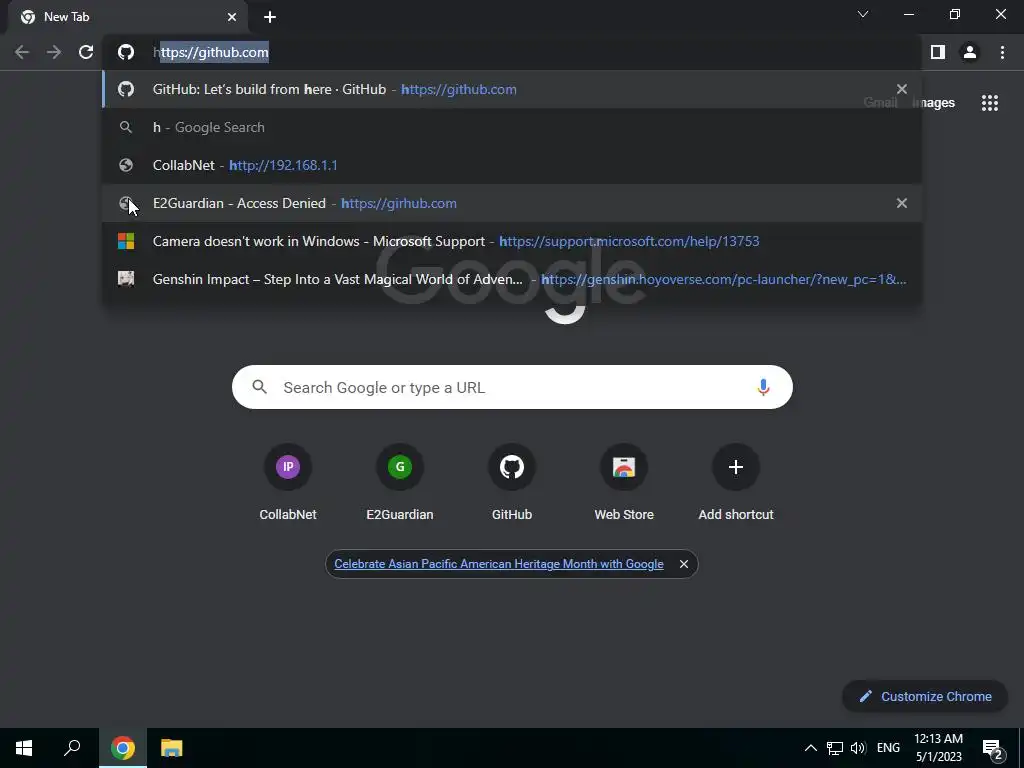The width and height of the screenshot is (1024, 768).
Task: Open the Google apps grid
Action: [990, 103]
